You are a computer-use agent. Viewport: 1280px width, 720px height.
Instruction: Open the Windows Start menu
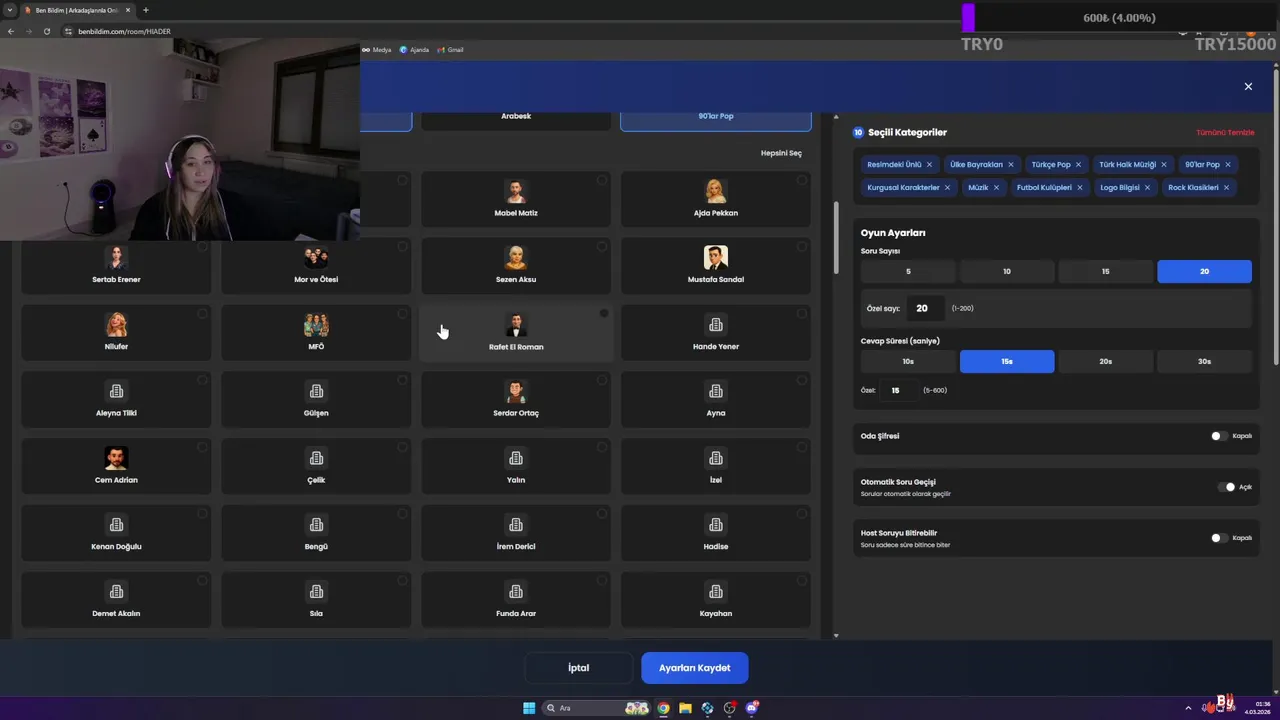(529, 708)
